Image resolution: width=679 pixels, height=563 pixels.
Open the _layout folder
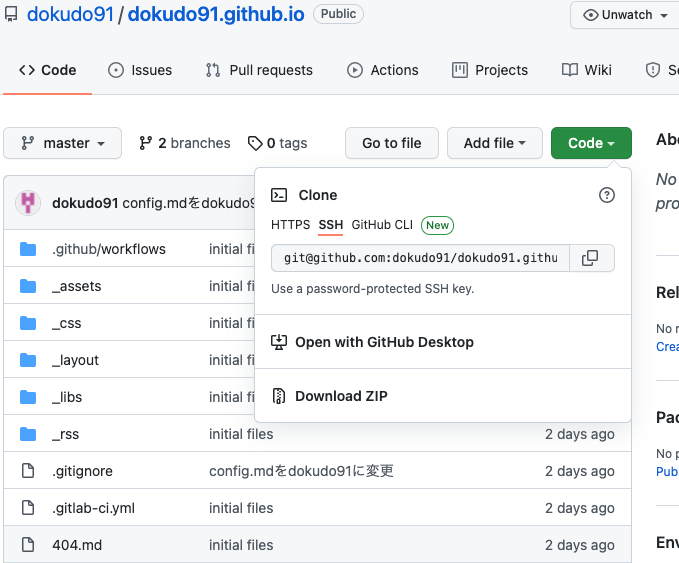[75, 360]
